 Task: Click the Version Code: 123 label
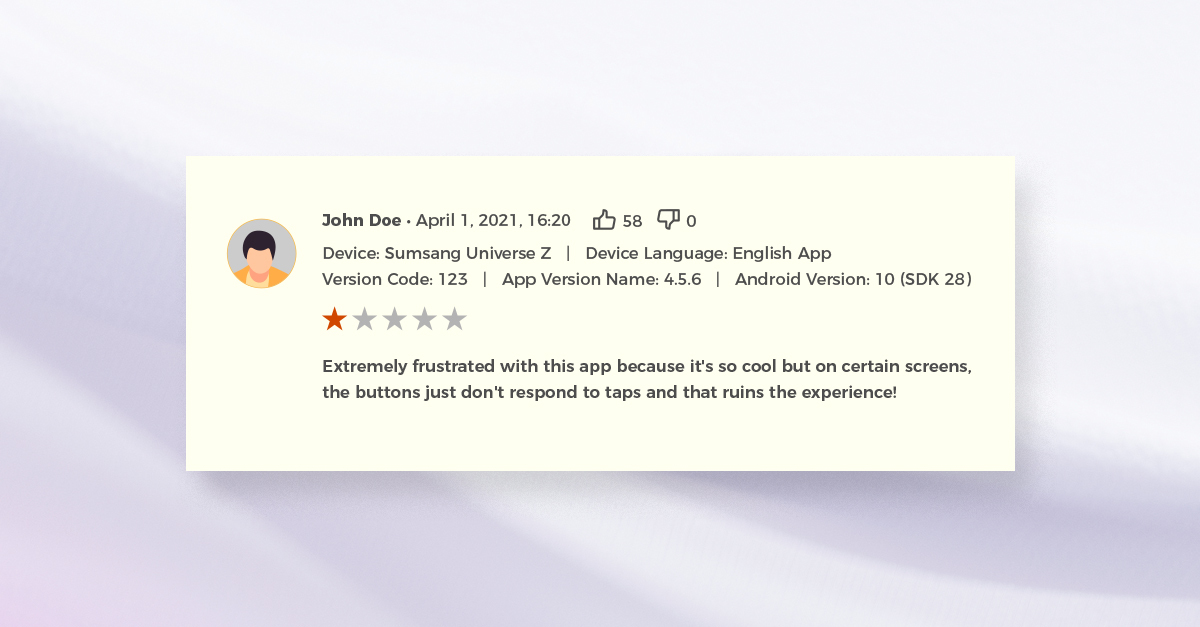tap(395, 279)
